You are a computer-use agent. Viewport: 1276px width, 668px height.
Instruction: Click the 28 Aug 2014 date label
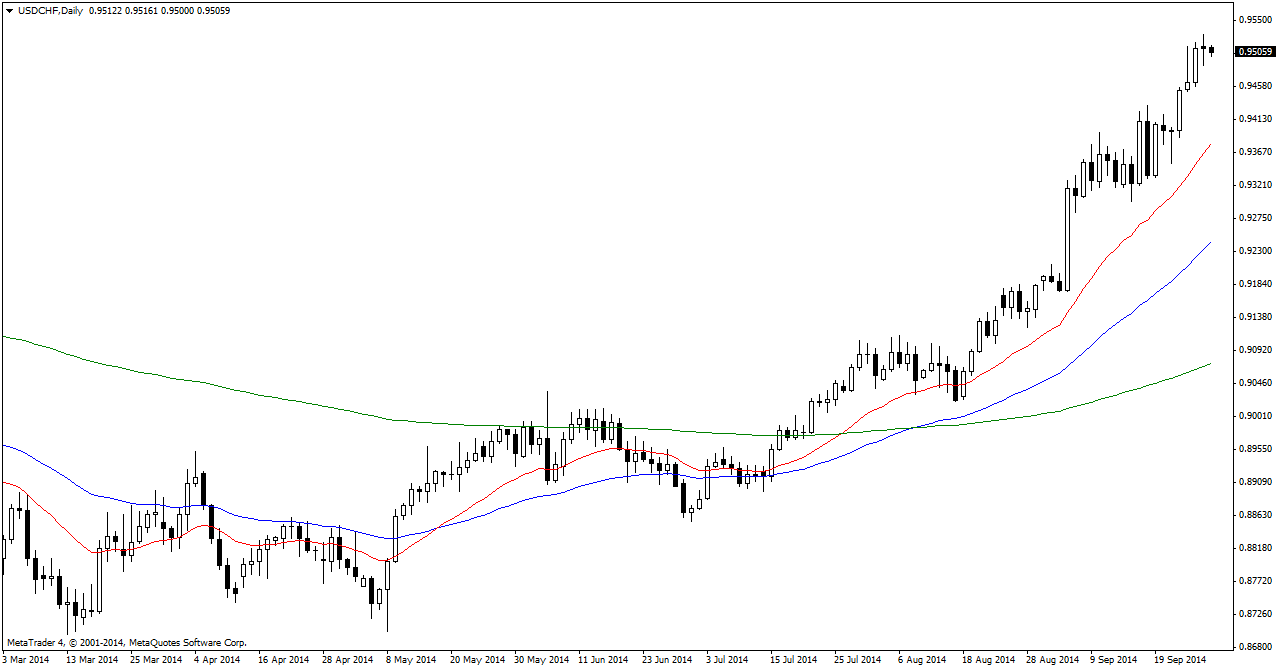pos(1051,660)
